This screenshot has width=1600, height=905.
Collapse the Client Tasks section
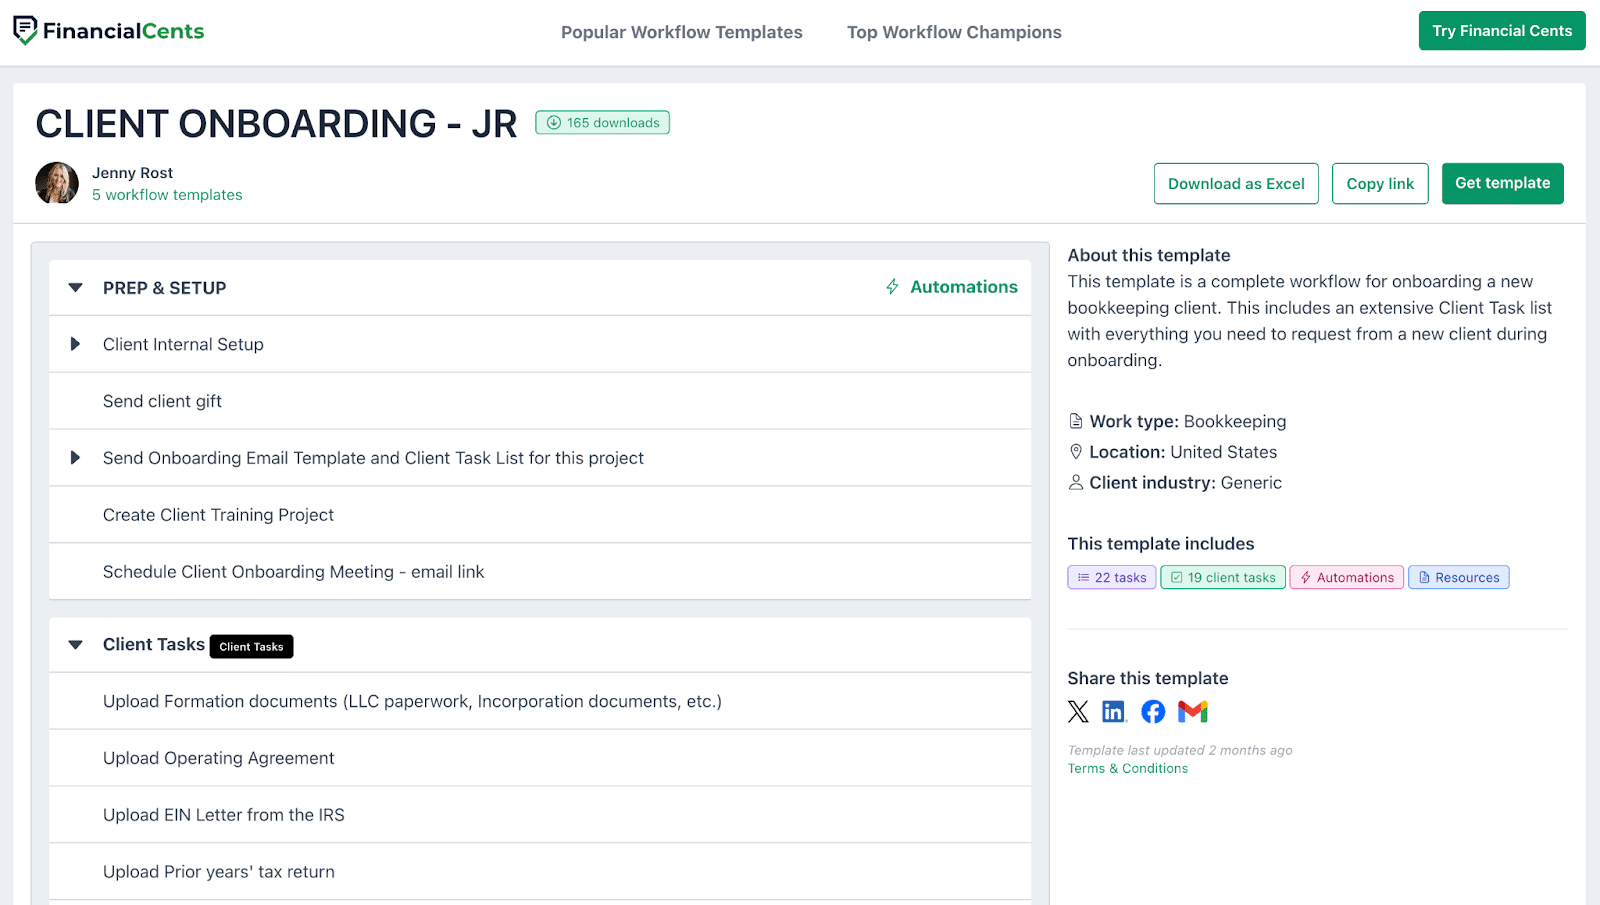point(75,645)
